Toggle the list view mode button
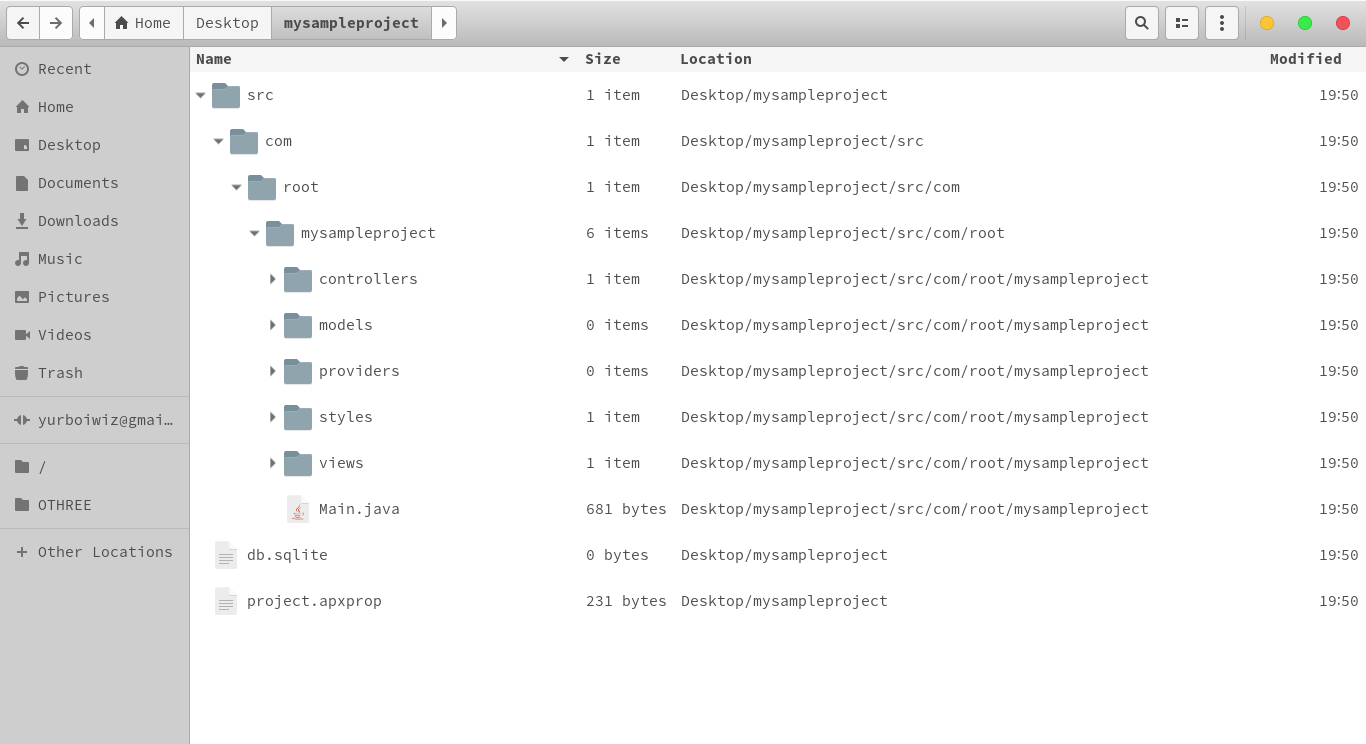Screen dimensions: 1366x744 [x=1182, y=23]
